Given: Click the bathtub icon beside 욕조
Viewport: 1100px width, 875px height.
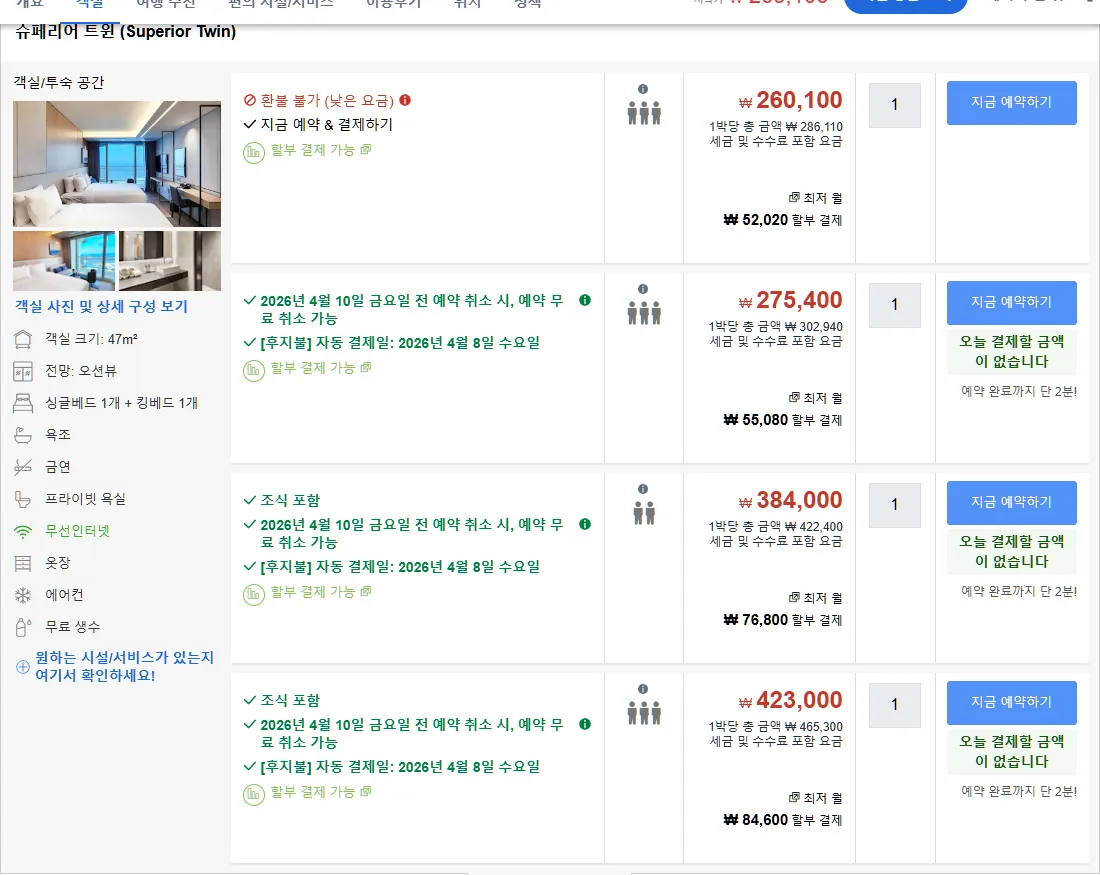Looking at the screenshot, I should pyautogui.click(x=23, y=435).
